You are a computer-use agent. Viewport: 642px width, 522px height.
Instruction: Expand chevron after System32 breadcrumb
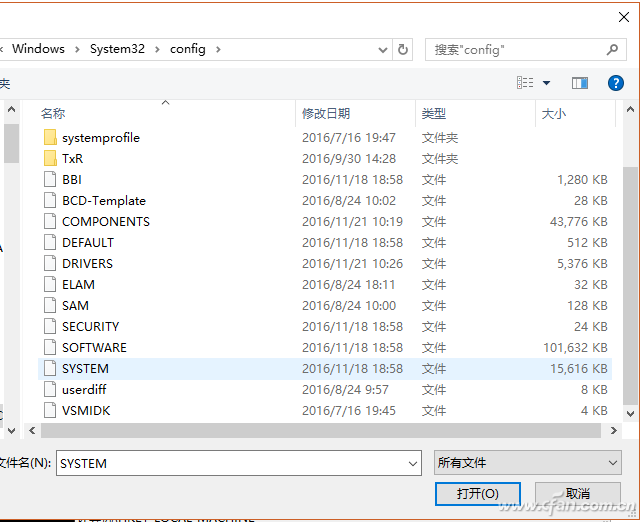[x=157, y=50]
